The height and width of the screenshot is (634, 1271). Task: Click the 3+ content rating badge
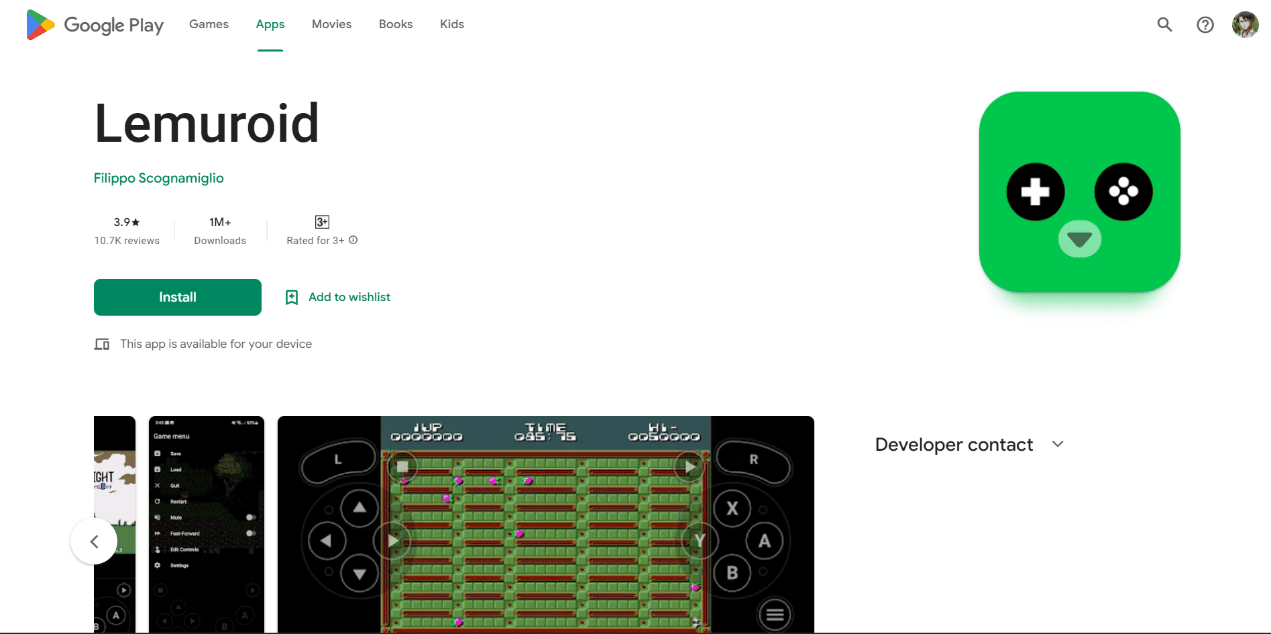tap(322, 222)
